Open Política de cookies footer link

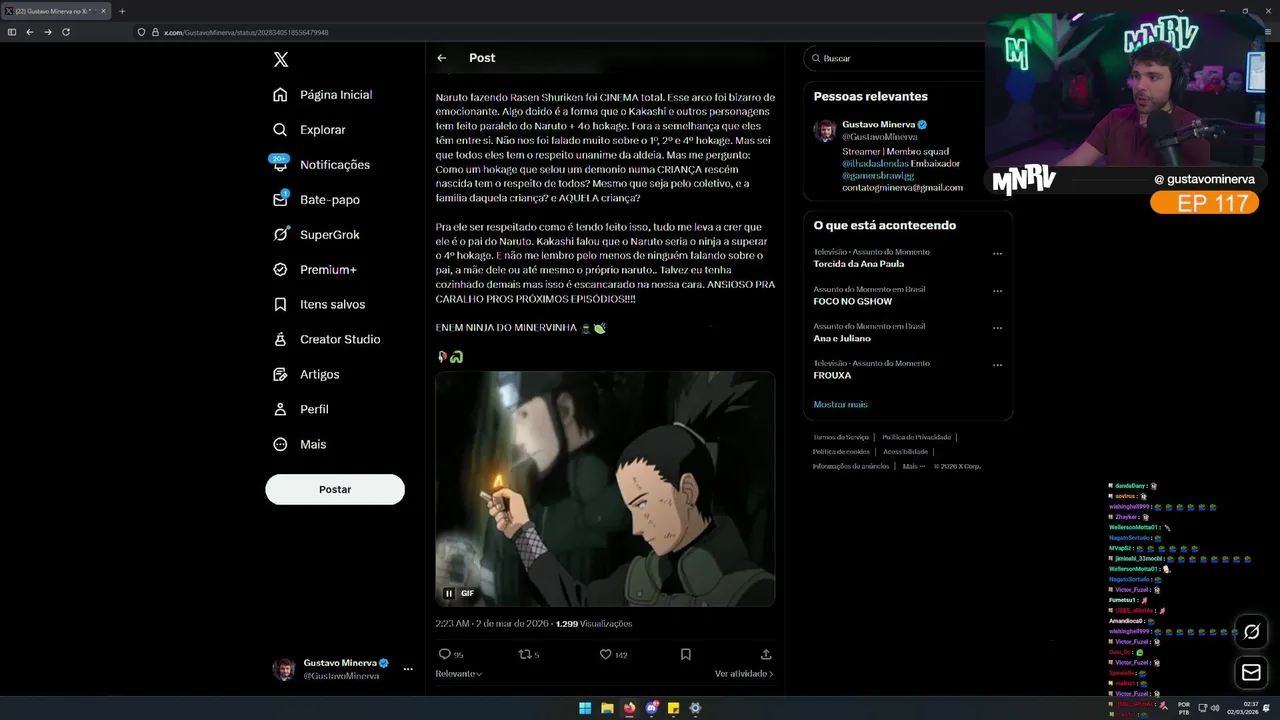coord(841,451)
